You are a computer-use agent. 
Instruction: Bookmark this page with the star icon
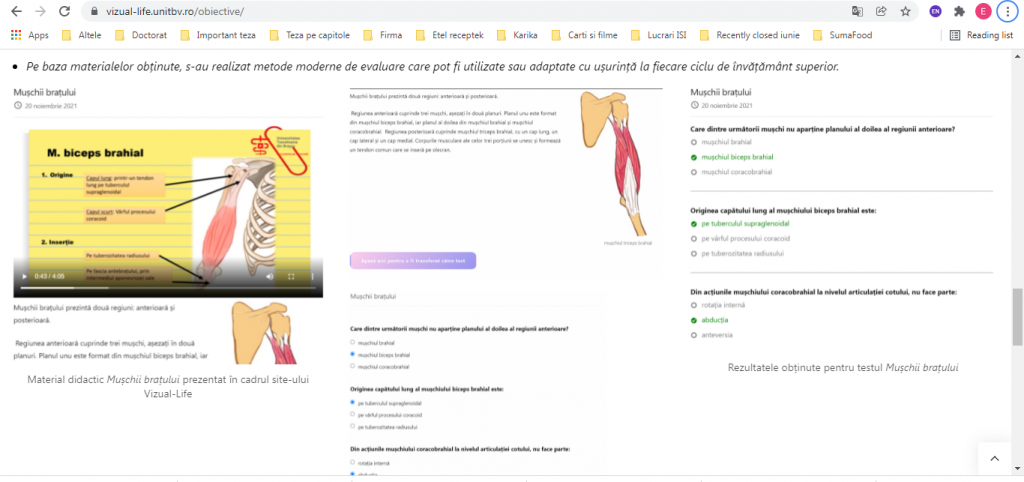(x=905, y=11)
